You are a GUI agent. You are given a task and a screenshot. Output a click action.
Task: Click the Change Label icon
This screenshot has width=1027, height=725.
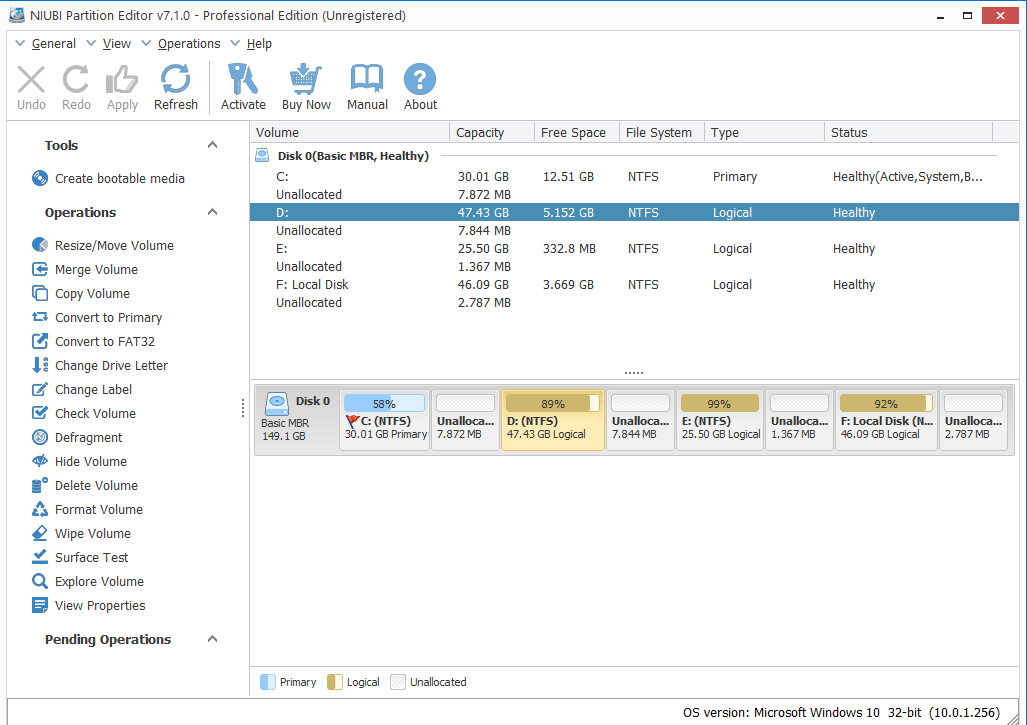(x=40, y=389)
